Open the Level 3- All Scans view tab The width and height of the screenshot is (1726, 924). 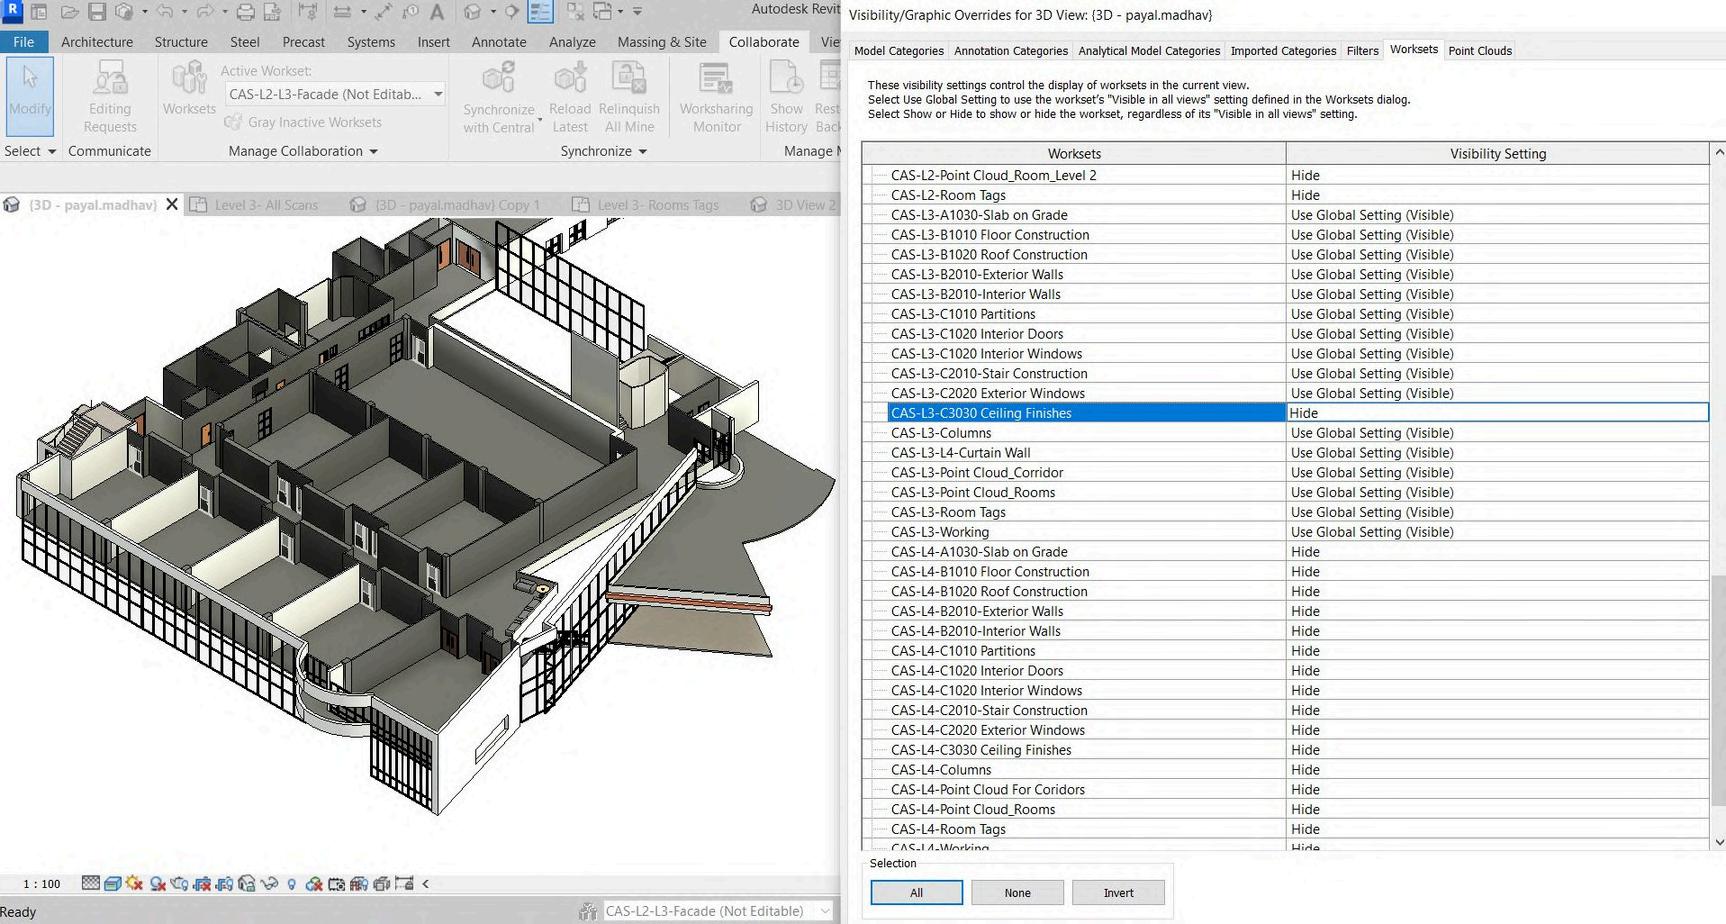pos(266,205)
